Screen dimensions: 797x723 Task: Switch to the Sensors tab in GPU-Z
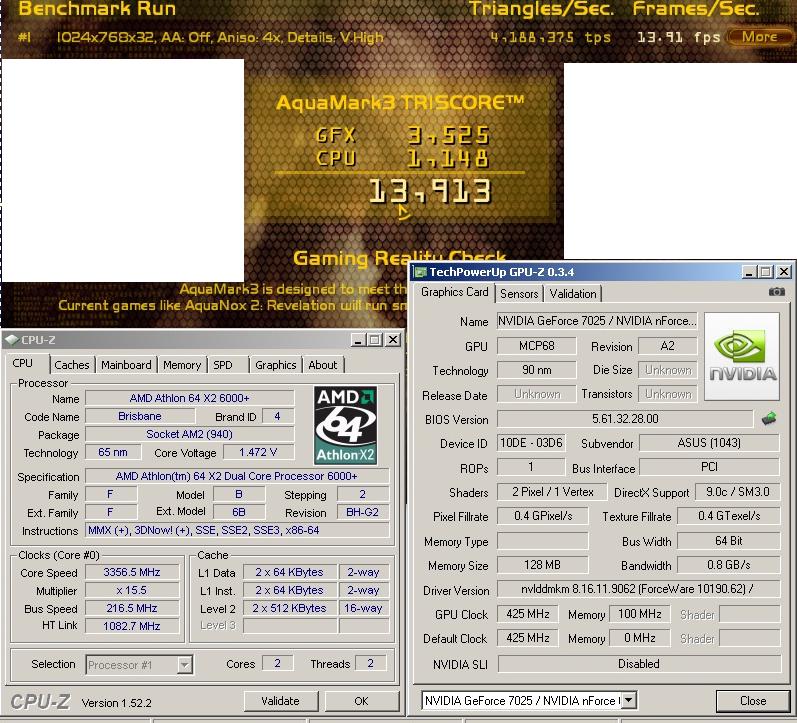519,294
